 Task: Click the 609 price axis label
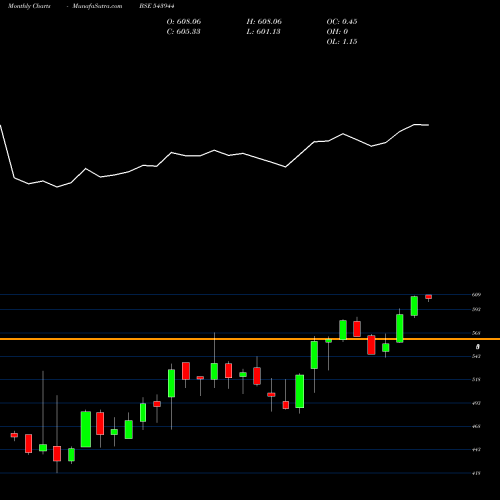click(x=476, y=295)
